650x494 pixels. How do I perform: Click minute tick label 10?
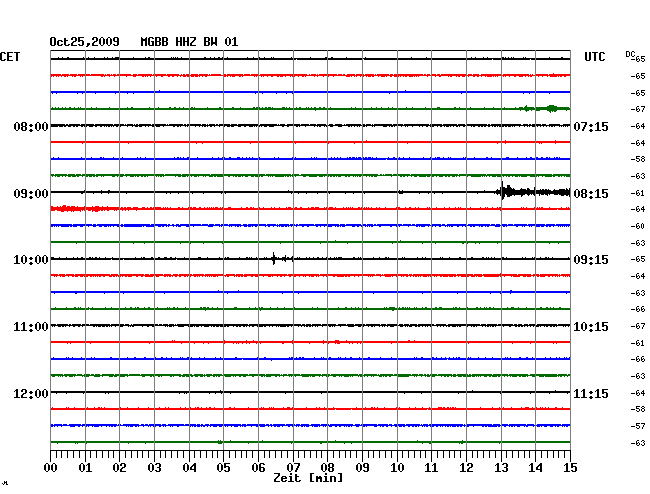click(397, 468)
